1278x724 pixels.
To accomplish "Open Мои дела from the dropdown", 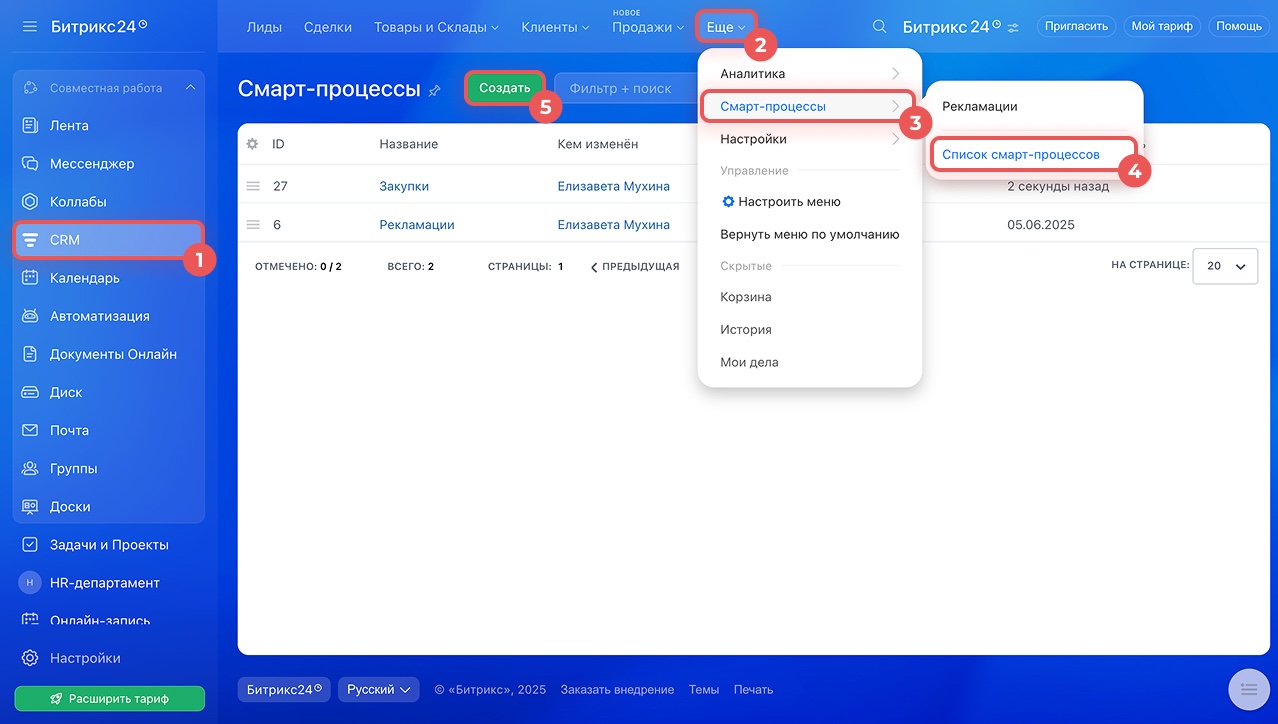I will [749, 362].
